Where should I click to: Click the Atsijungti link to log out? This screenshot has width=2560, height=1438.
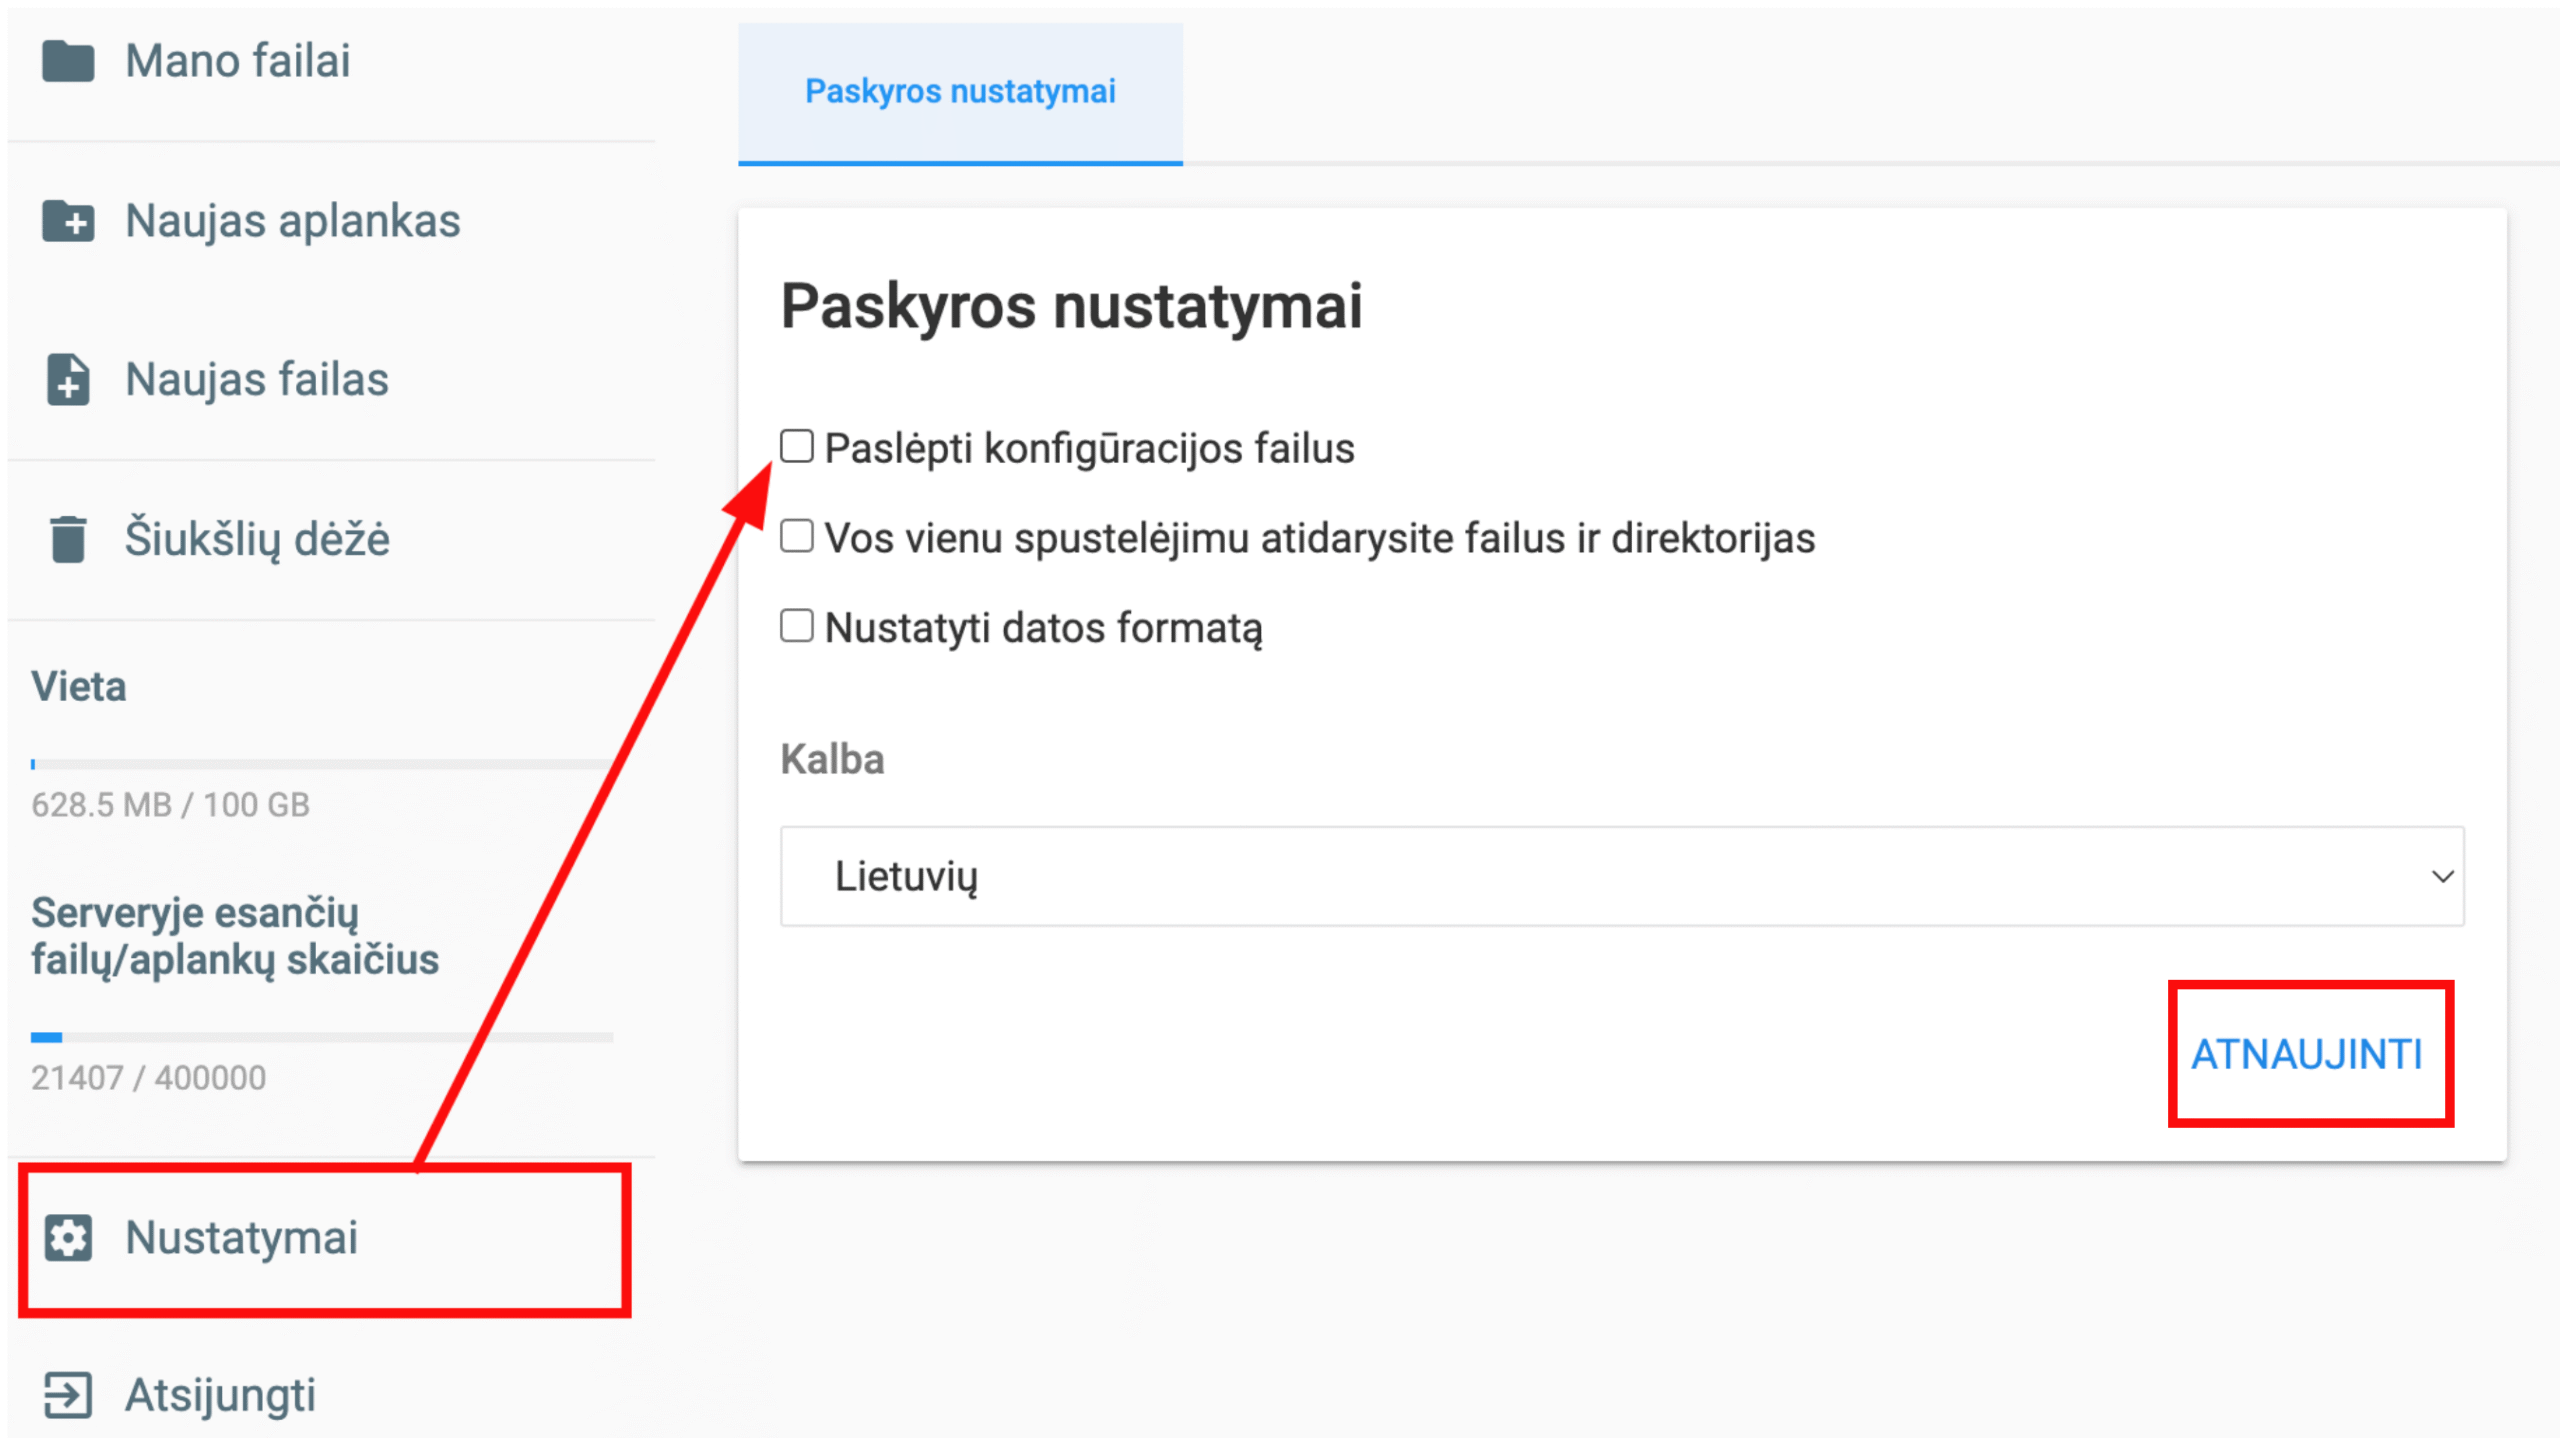(x=219, y=1396)
